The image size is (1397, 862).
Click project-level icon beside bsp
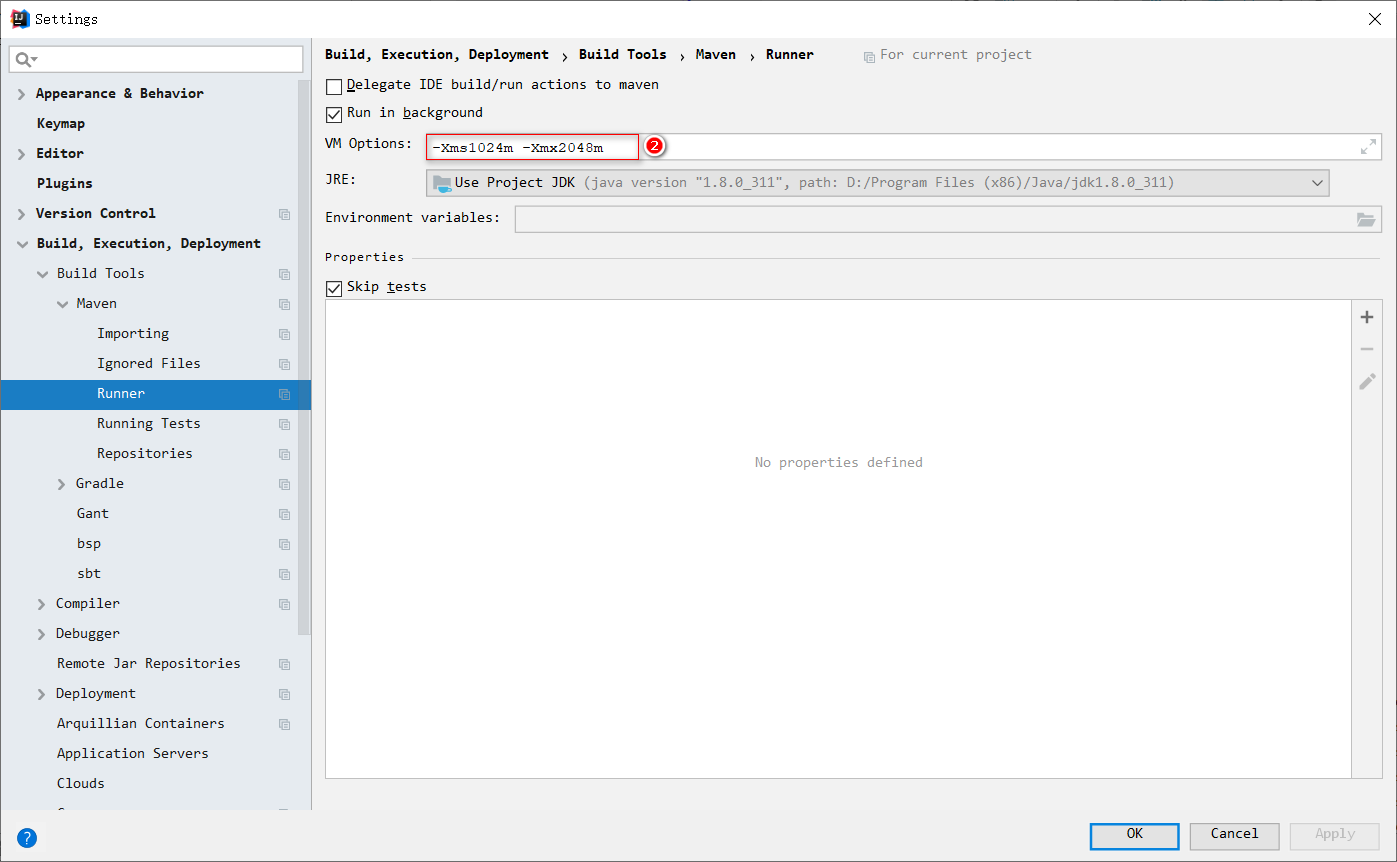pyautogui.click(x=285, y=544)
